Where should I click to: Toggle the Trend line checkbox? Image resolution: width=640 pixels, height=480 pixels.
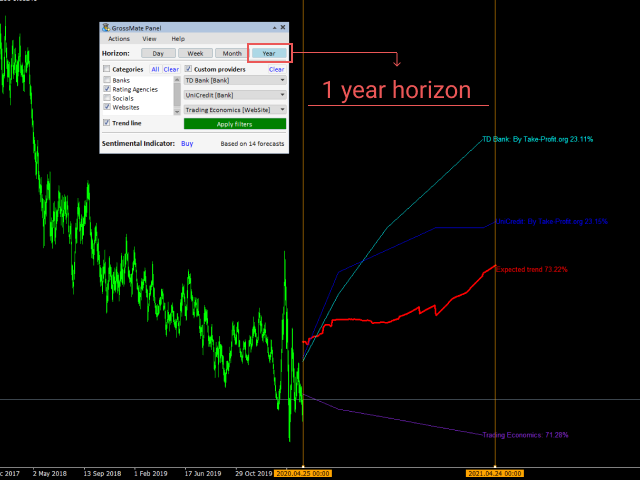point(107,122)
